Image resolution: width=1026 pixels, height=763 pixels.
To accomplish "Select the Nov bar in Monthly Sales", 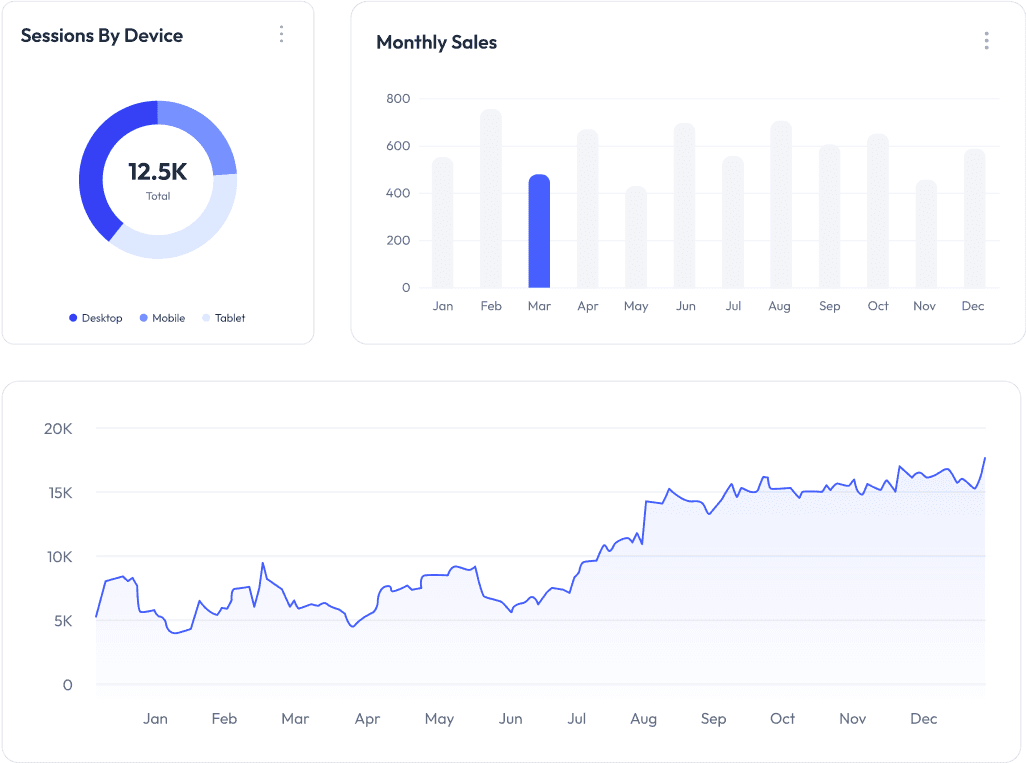I will 926,234.
